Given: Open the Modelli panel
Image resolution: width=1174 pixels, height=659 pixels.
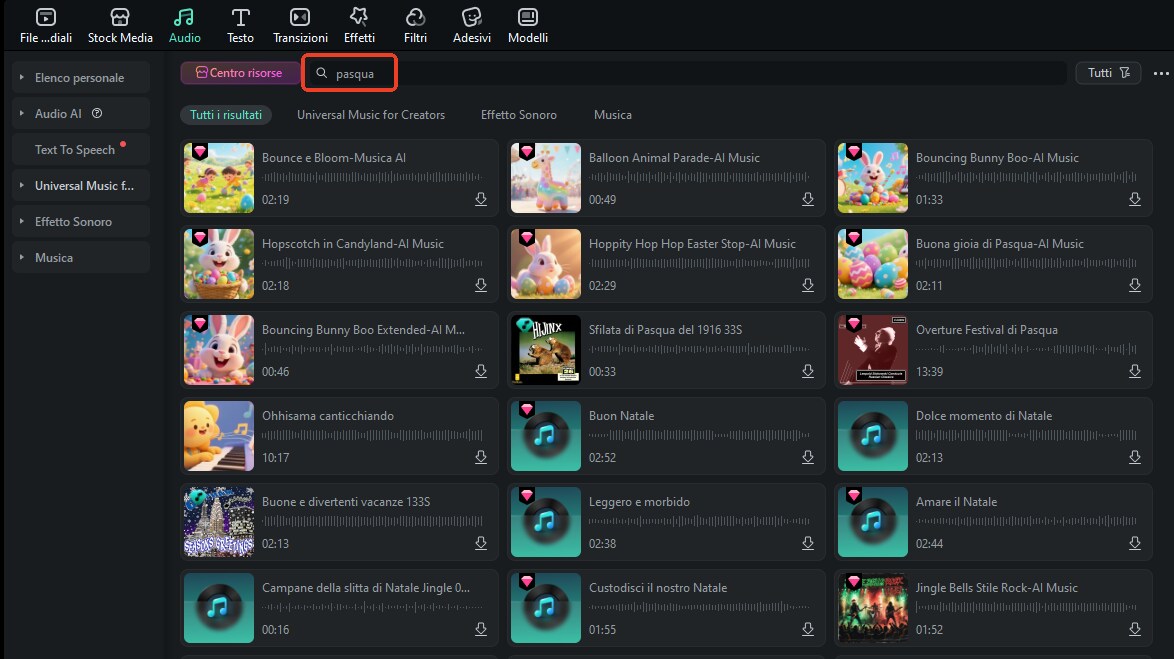Looking at the screenshot, I should (528, 26).
